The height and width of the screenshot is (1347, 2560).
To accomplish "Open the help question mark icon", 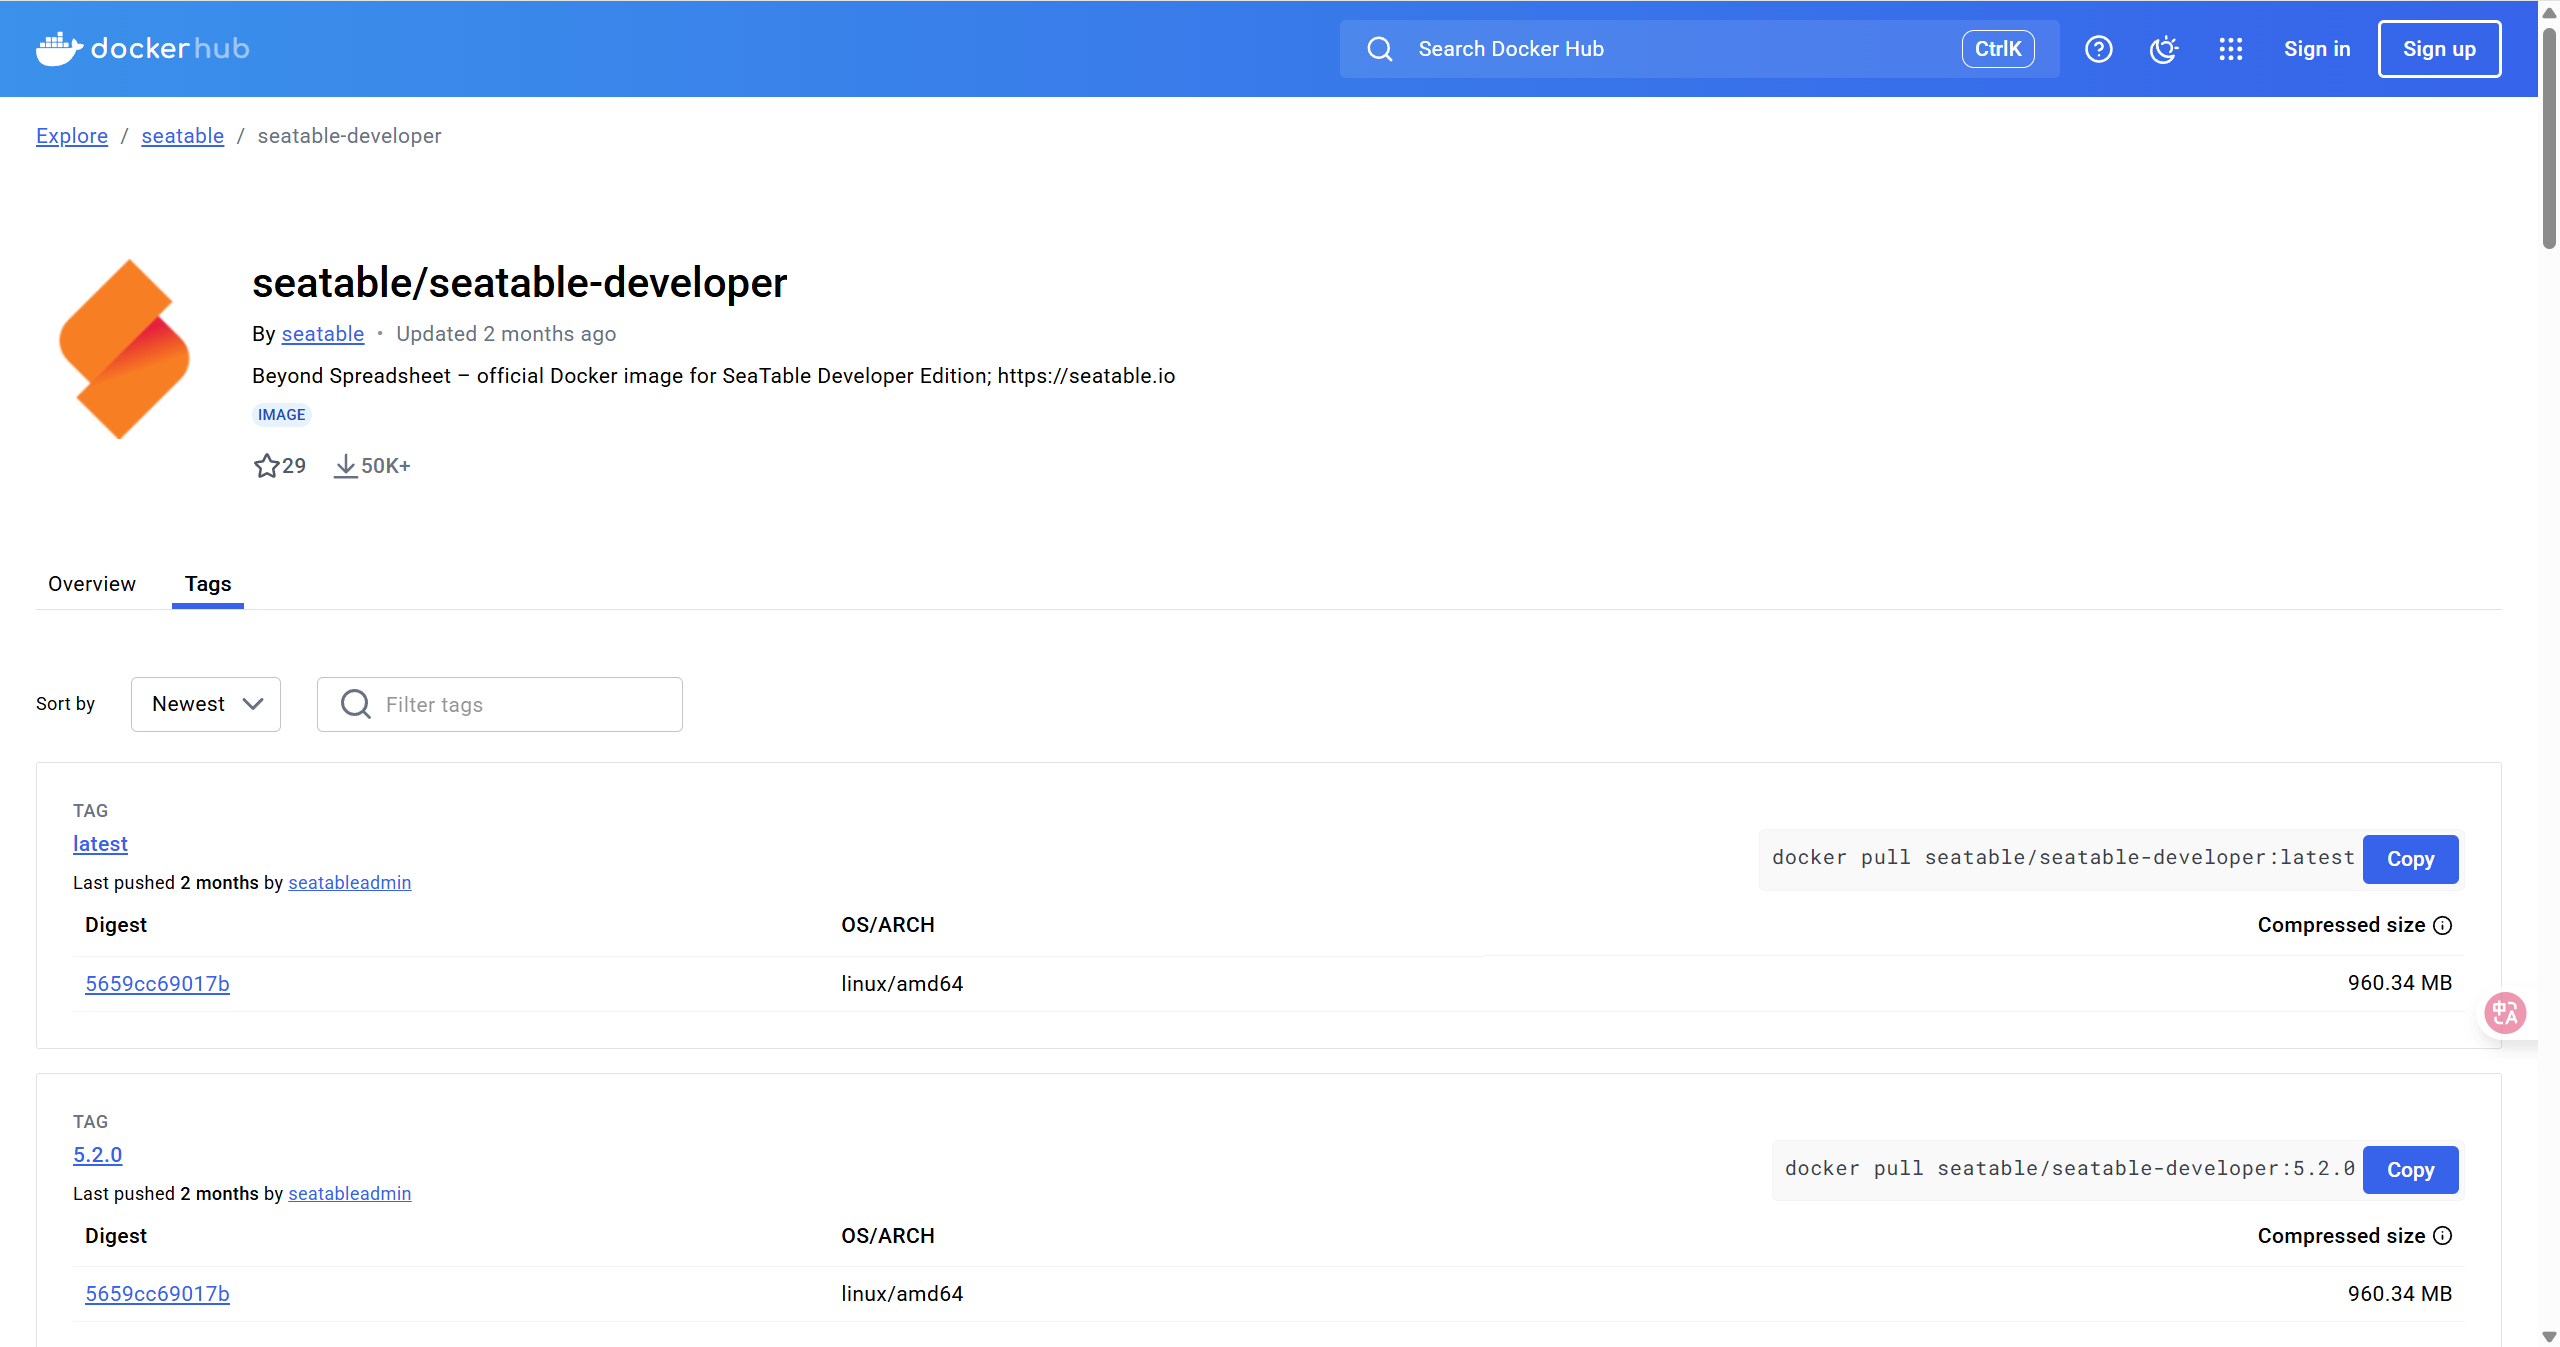I will [2099, 49].
